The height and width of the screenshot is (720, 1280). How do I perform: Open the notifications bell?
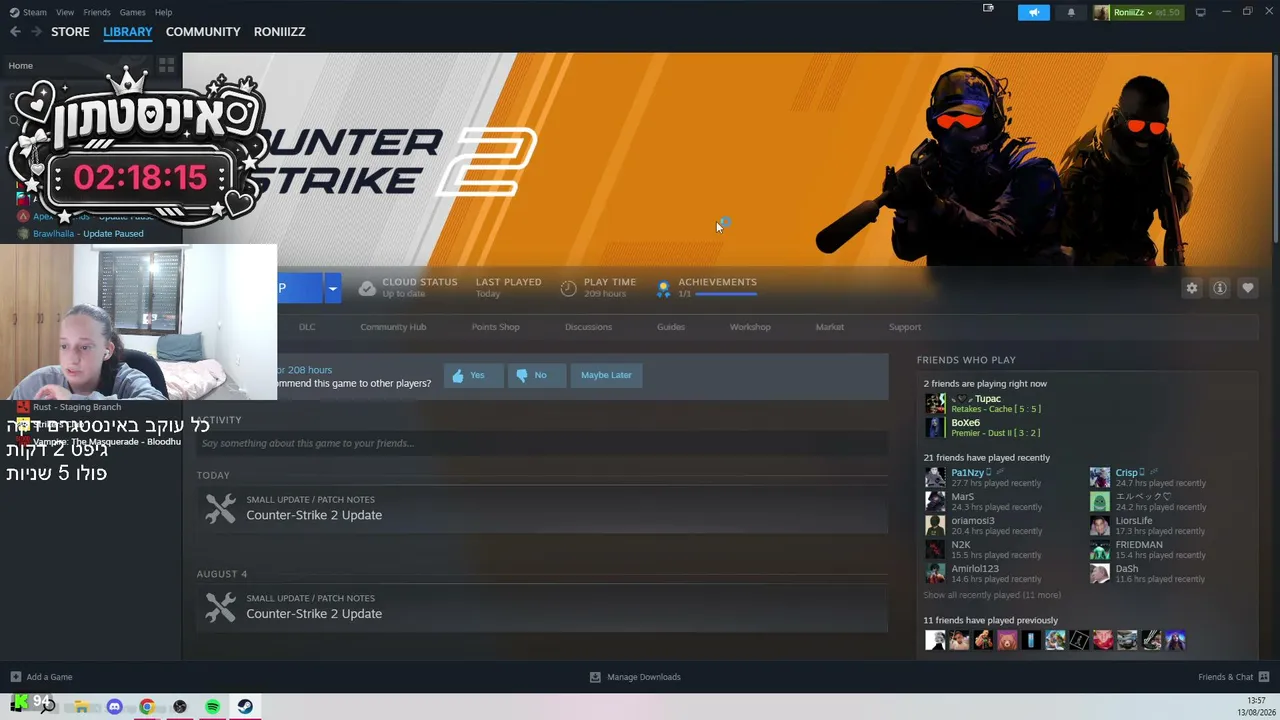1071,12
